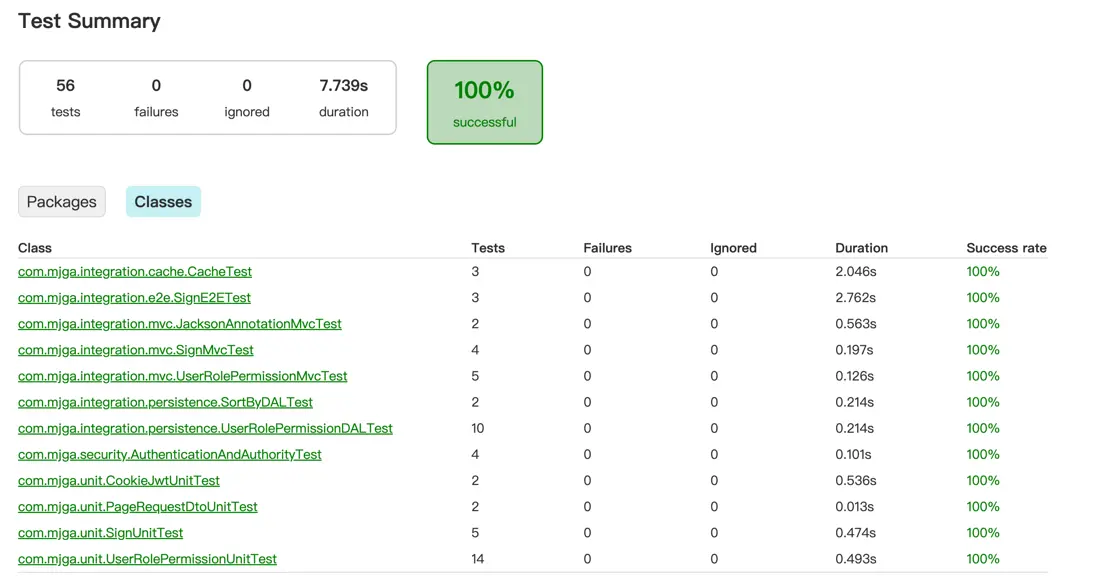Open the SortByDALTest class link
This screenshot has height=577, width=1098.
click(x=165, y=402)
